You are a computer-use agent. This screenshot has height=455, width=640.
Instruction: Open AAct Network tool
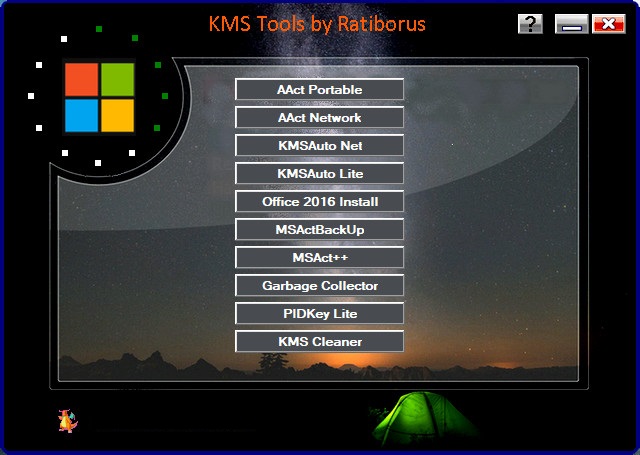[319, 118]
